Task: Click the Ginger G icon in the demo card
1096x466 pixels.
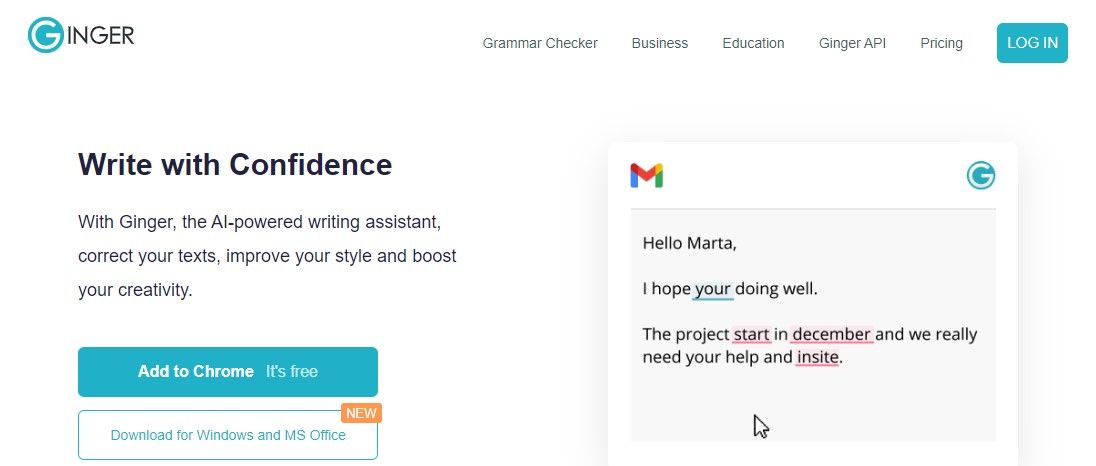Action: 981,175
